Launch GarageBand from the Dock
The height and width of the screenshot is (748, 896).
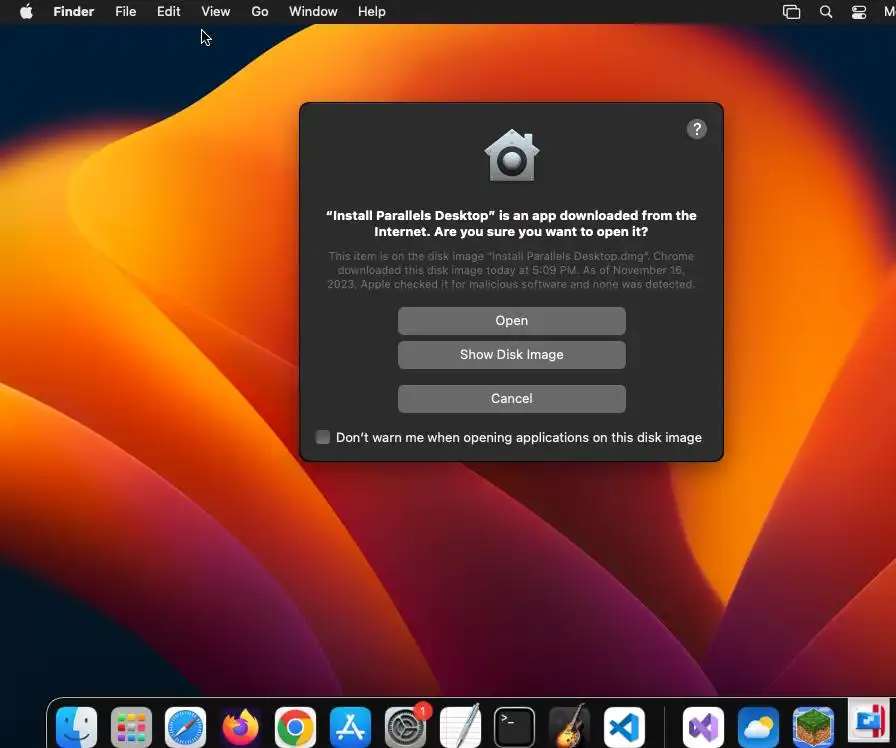point(569,726)
